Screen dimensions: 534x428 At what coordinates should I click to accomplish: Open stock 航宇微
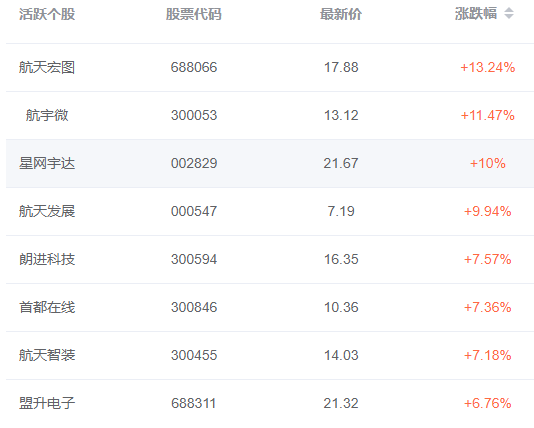47,115
